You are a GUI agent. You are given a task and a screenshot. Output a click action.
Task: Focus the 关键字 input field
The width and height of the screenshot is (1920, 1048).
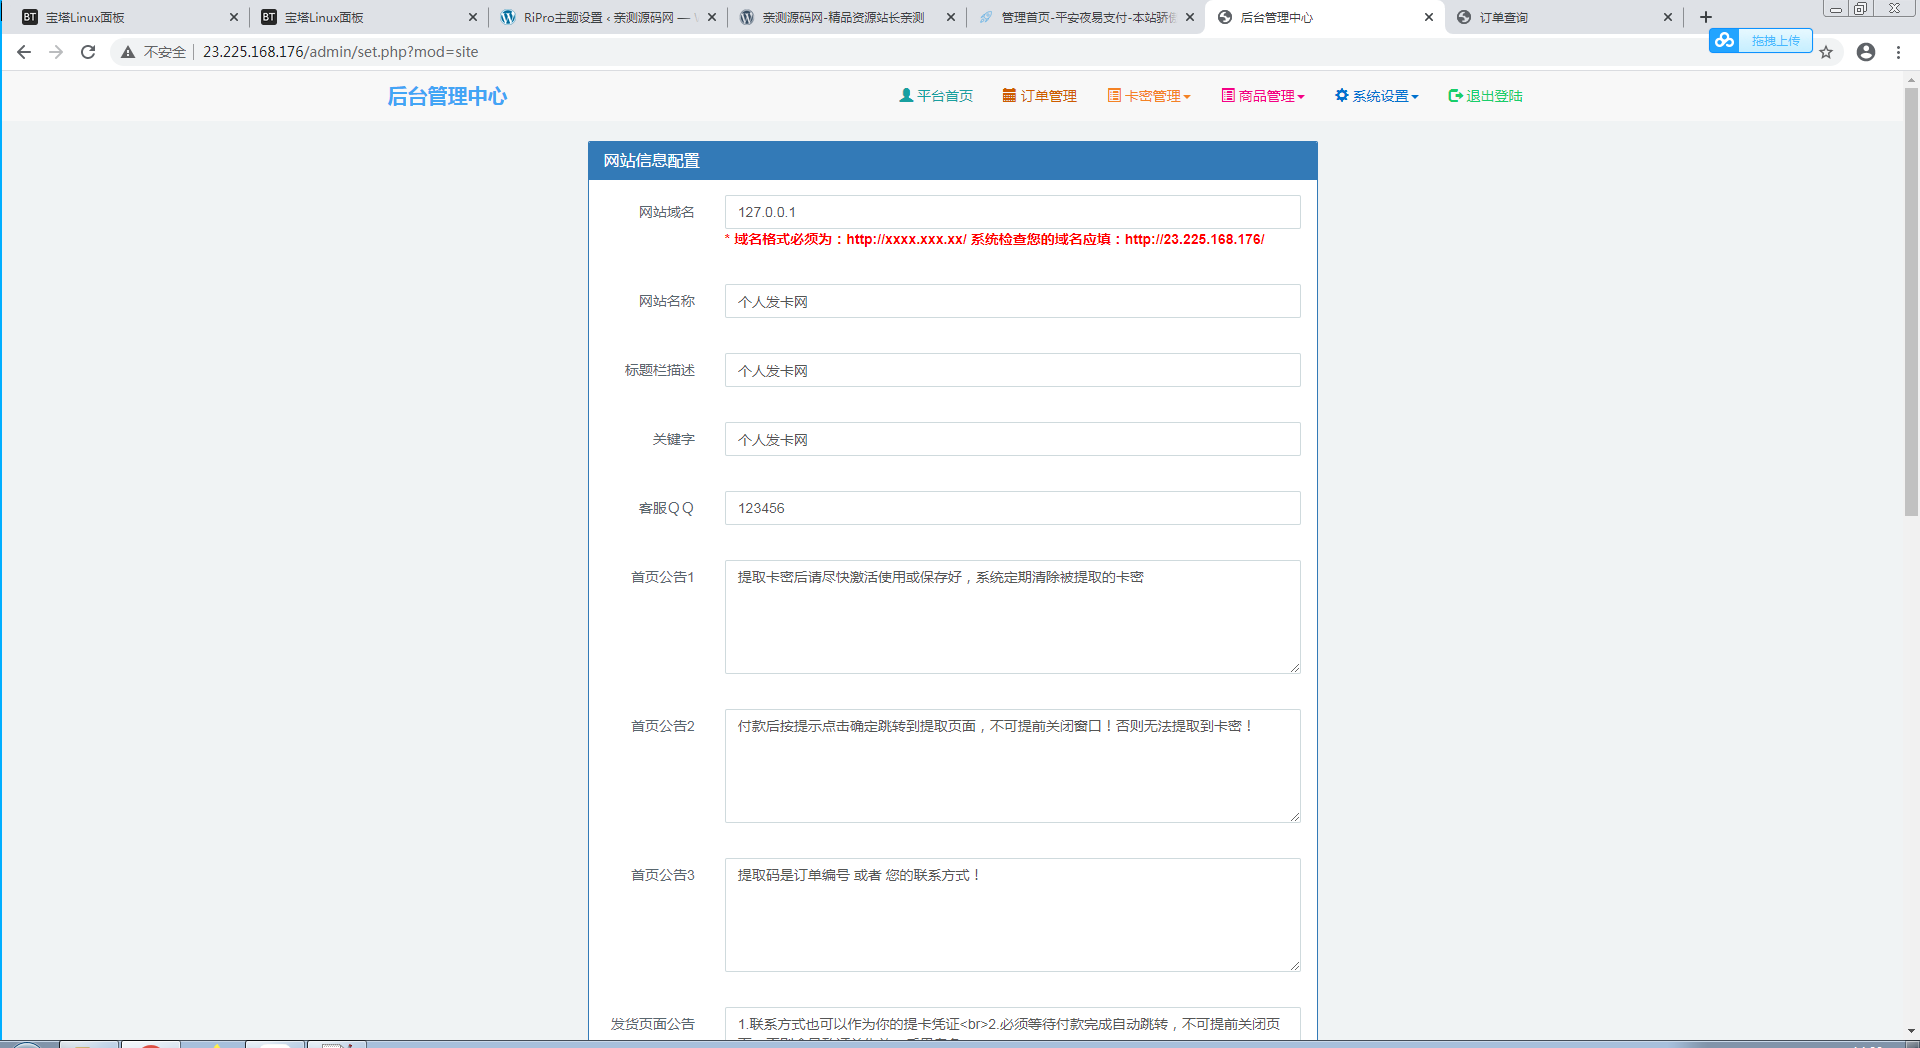tap(1012, 439)
